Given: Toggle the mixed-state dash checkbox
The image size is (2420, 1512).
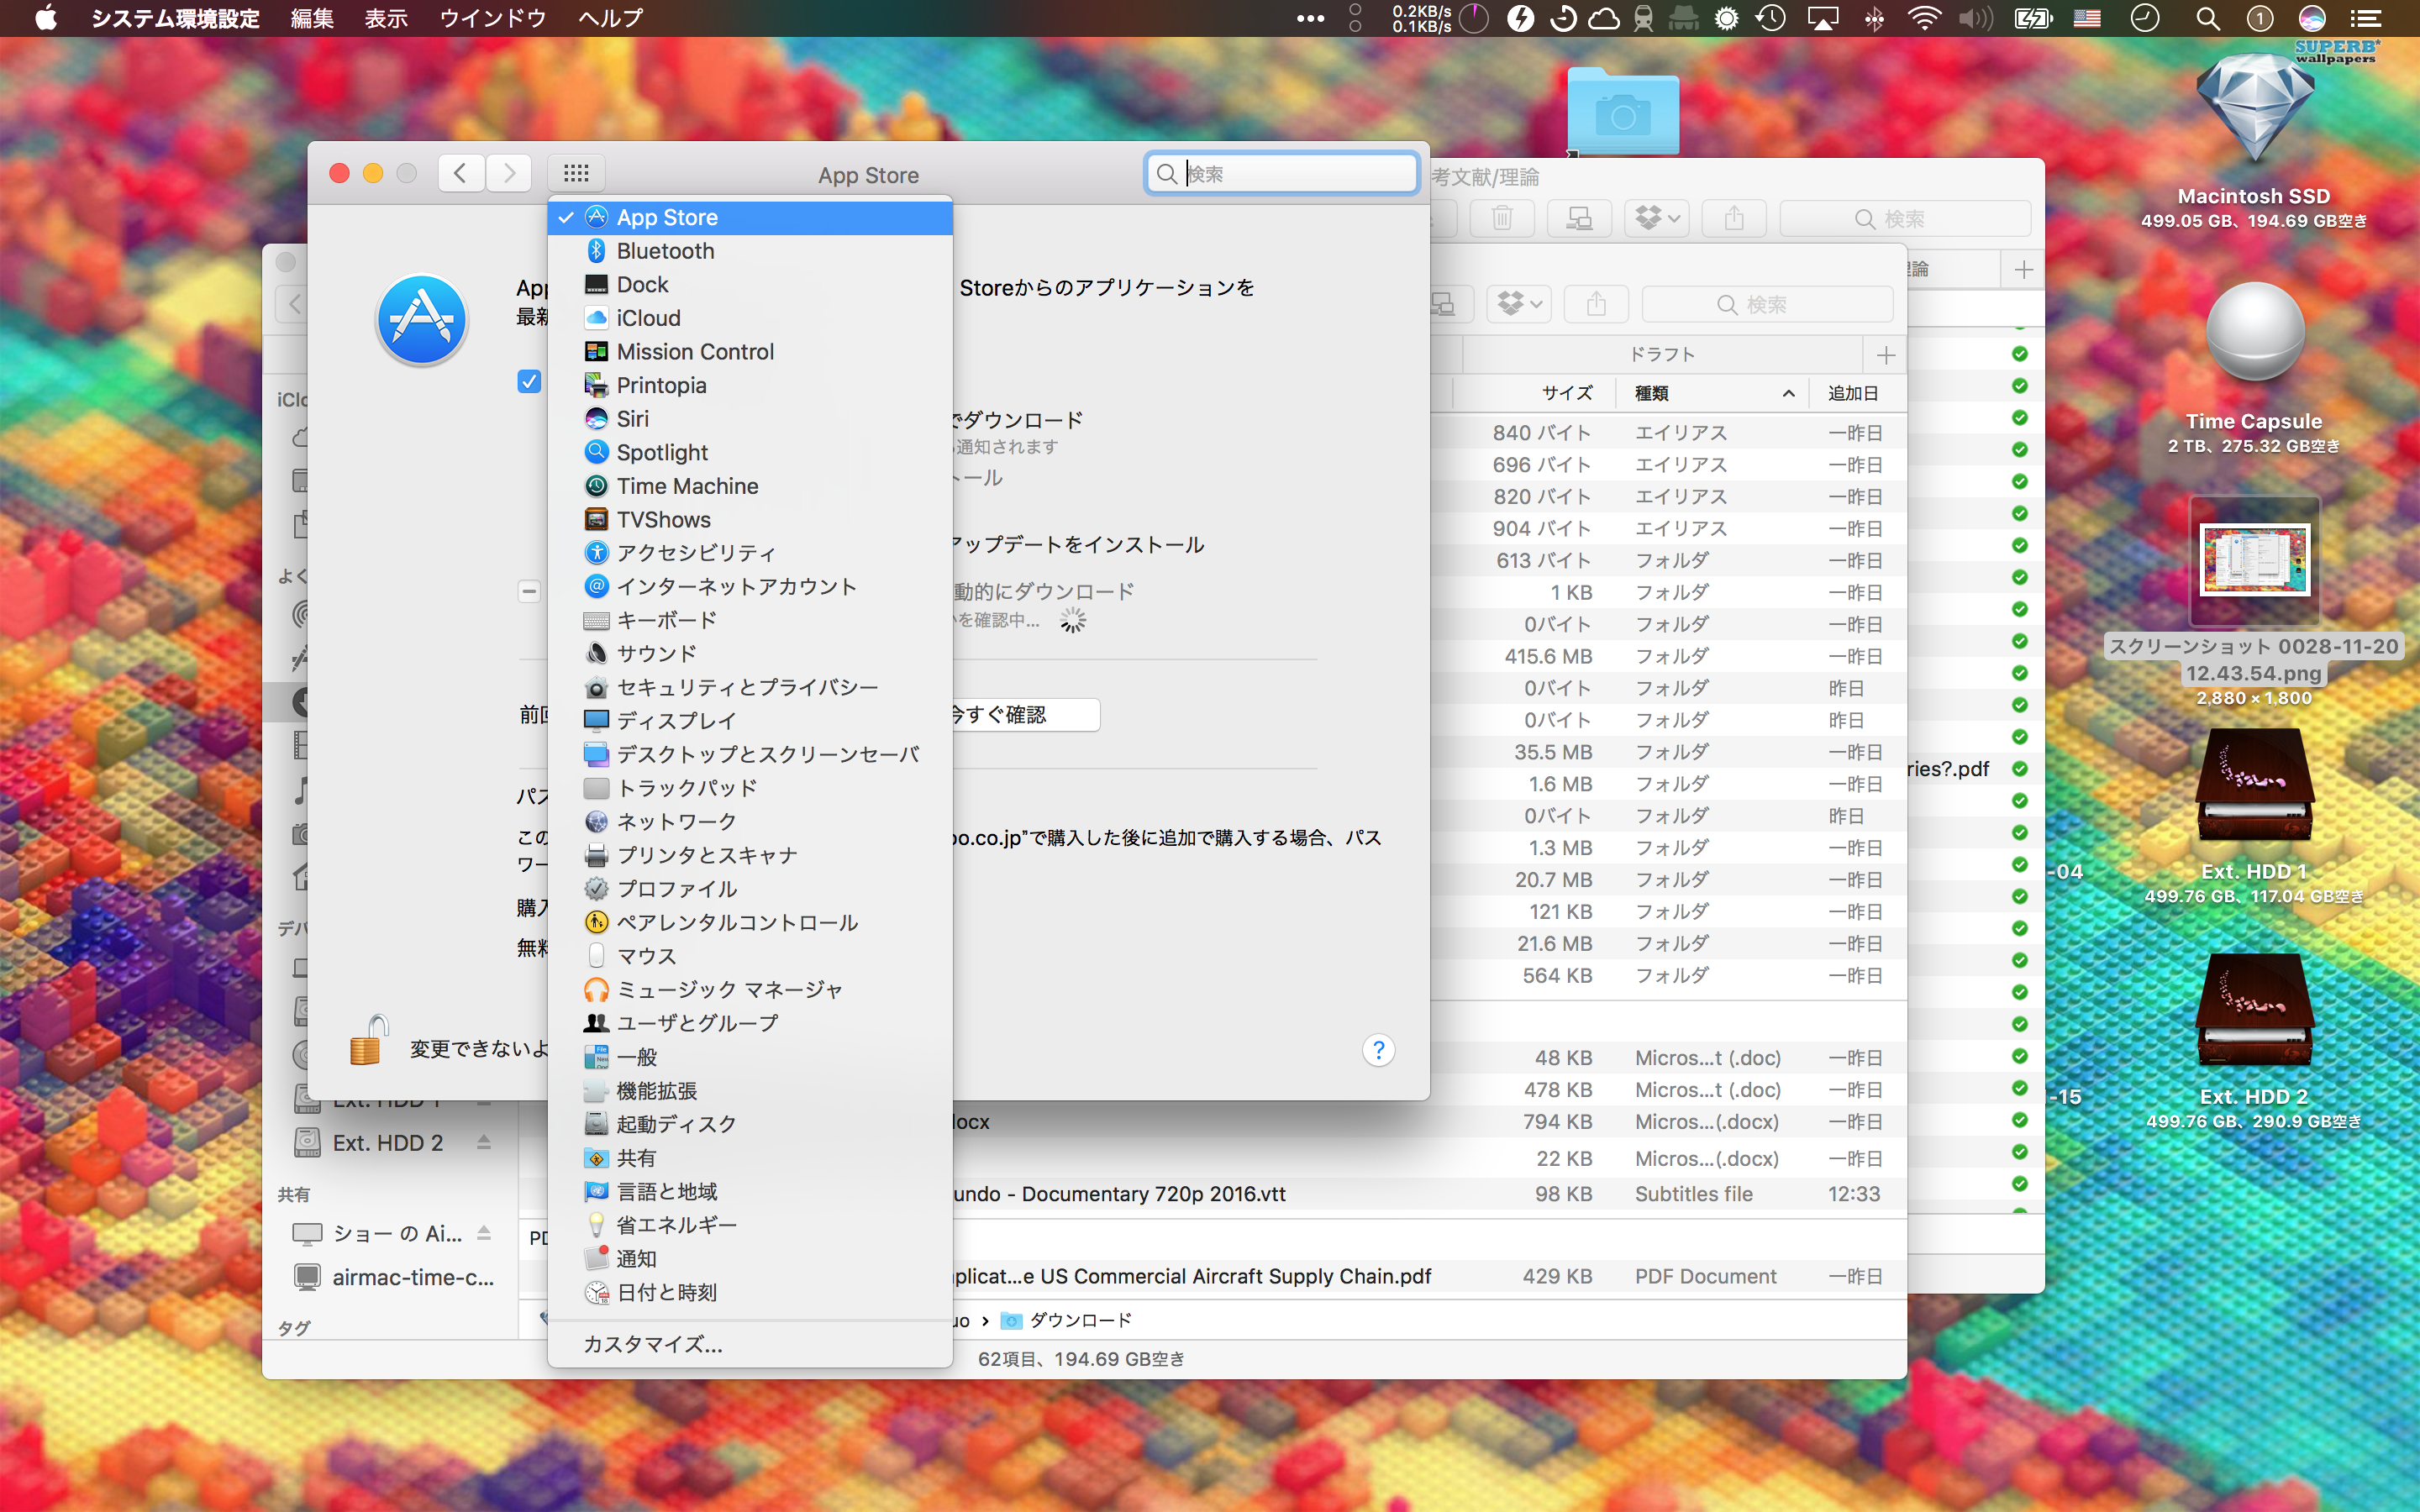Looking at the screenshot, I should (x=529, y=591).
